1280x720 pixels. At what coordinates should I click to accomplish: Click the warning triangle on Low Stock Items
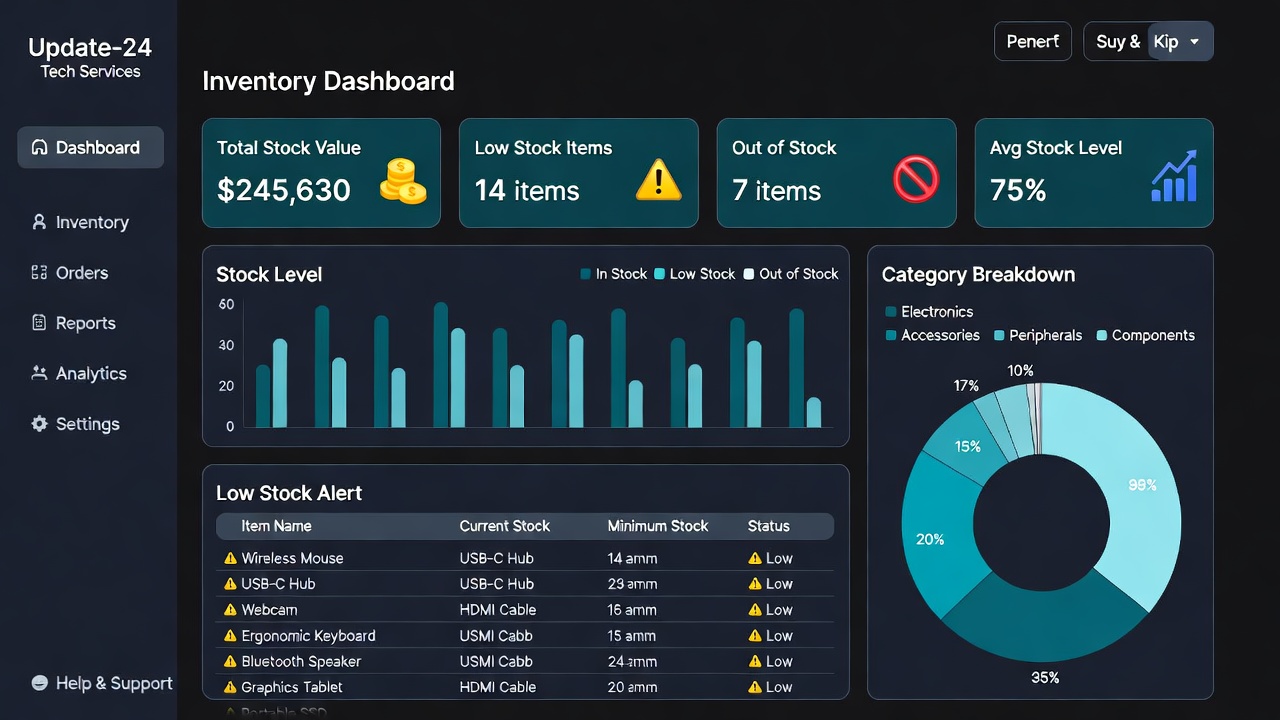click(657, 181)
